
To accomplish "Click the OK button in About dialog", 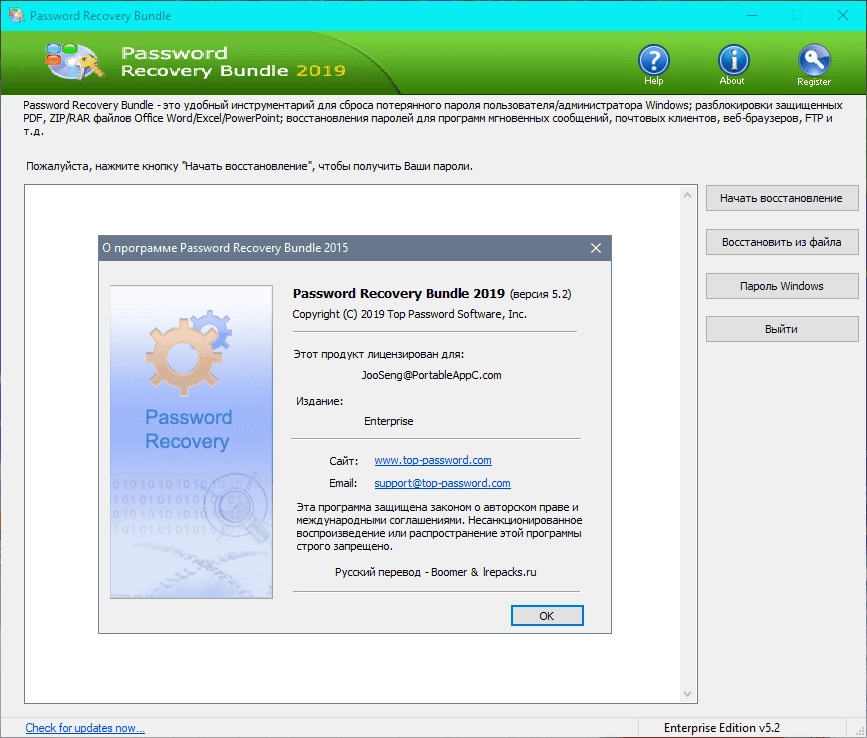I will tap(547, 616).
